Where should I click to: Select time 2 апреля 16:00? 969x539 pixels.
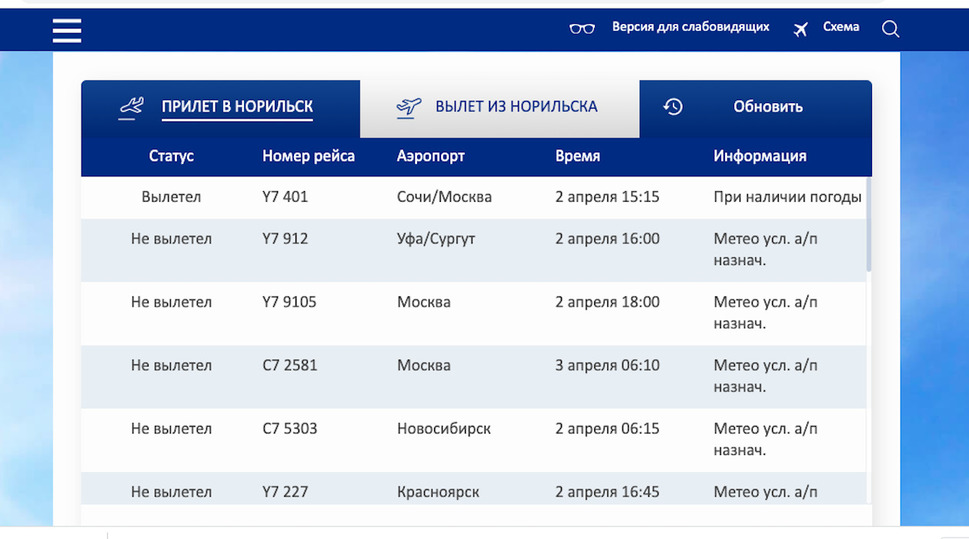tap(607, 239)
